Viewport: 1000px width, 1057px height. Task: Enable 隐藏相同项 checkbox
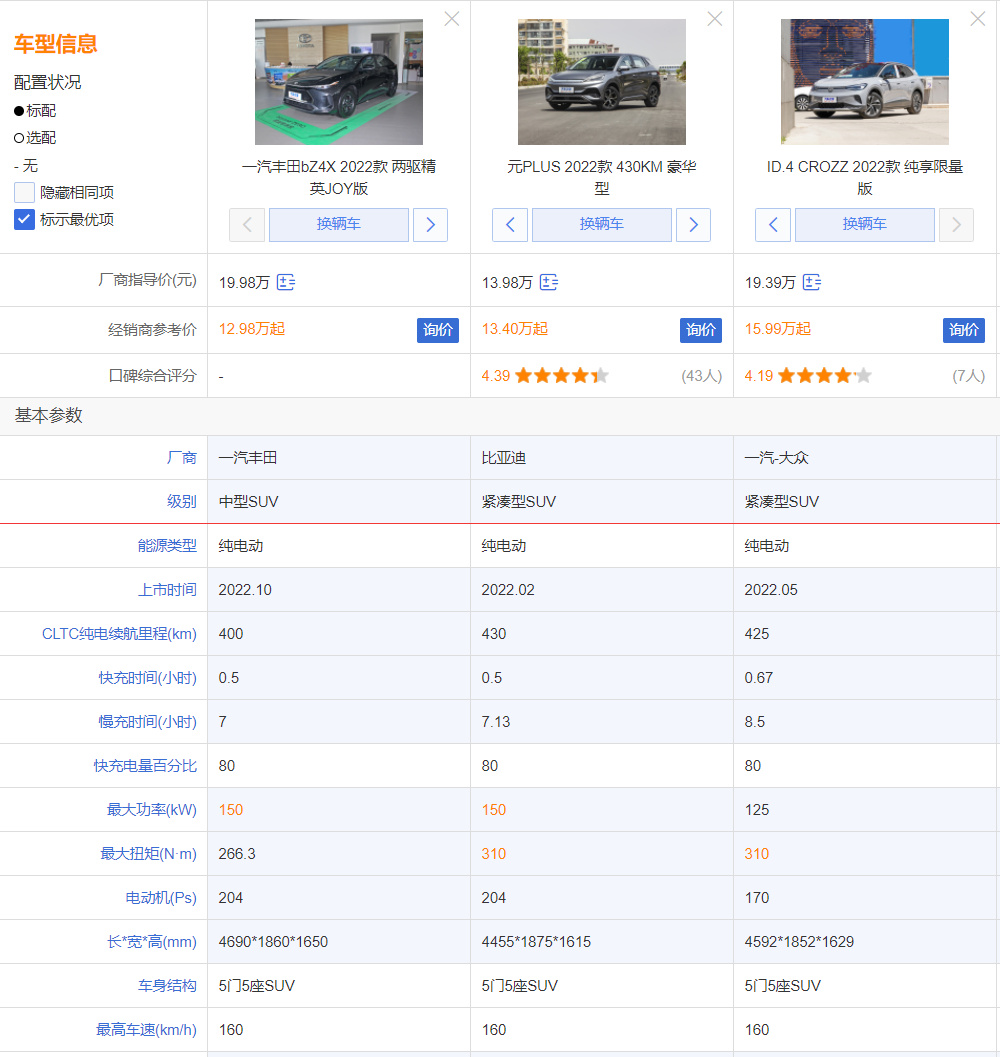click(24, 192)
